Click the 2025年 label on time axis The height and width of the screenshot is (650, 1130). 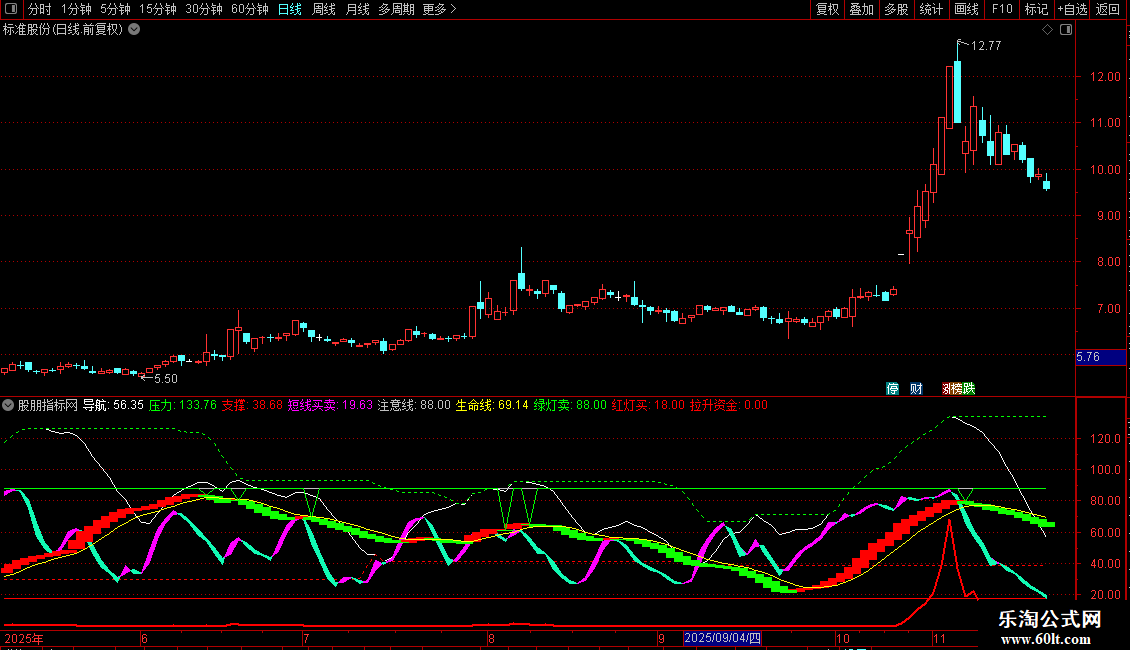click(24, 638)
